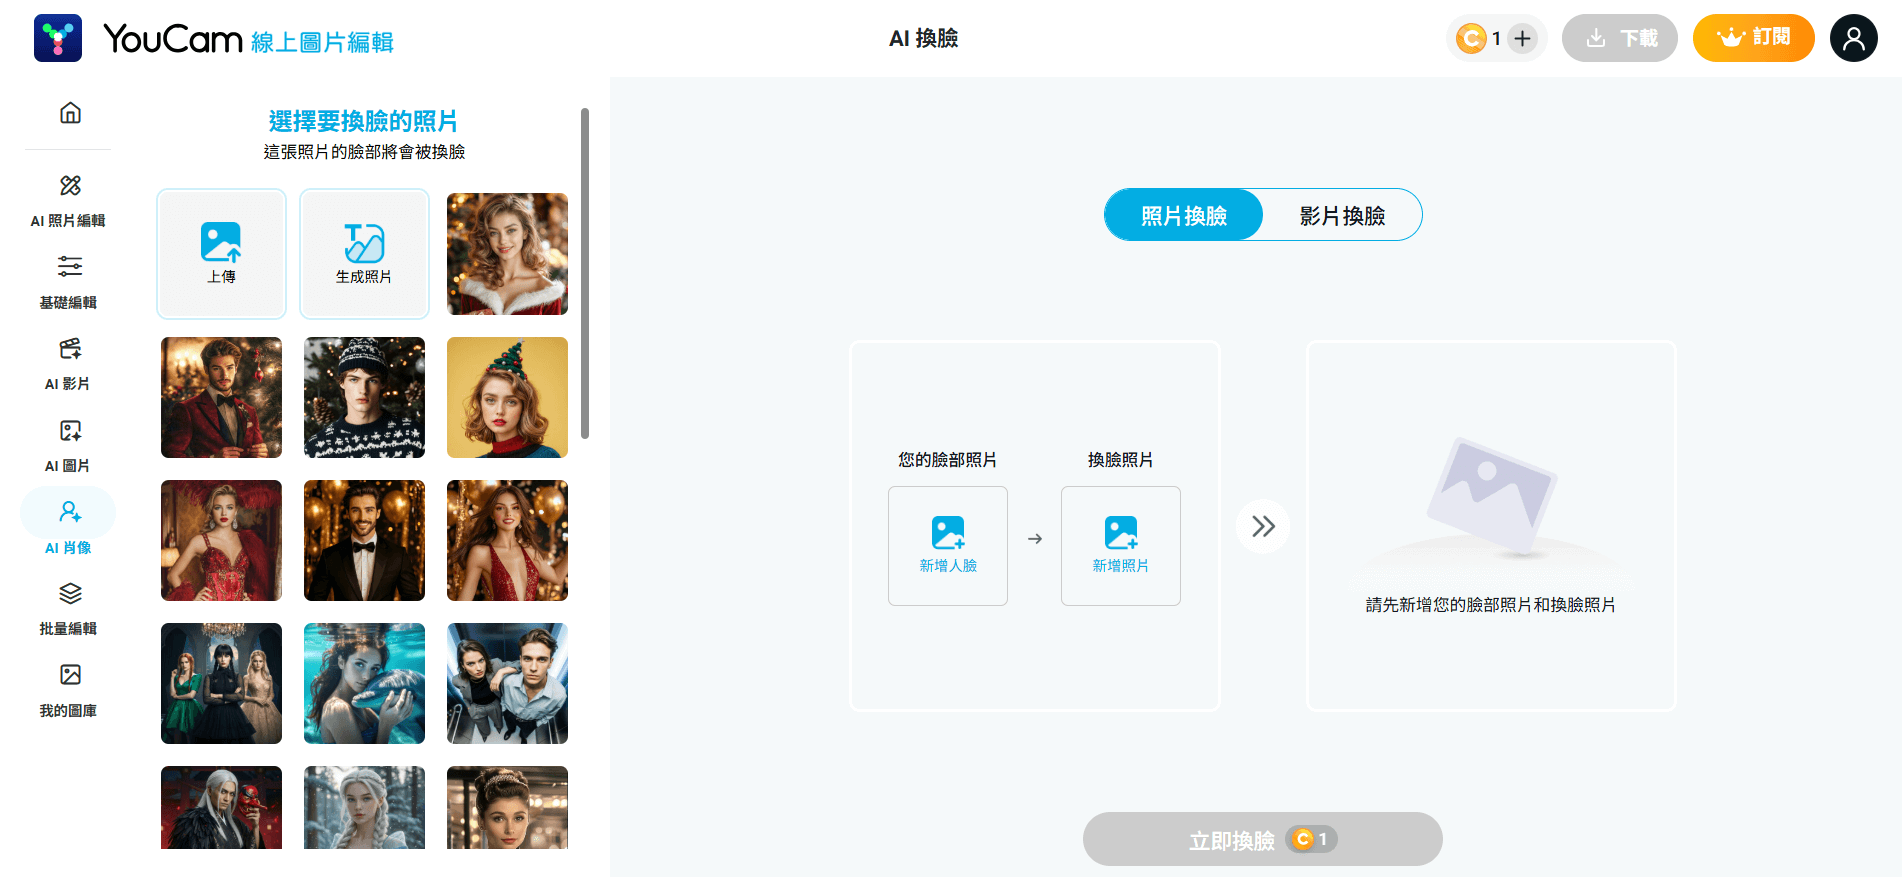Click the double-chevron arrow button
Viewport: 1902px width, 877px height.
click(x=1263, y=526)
